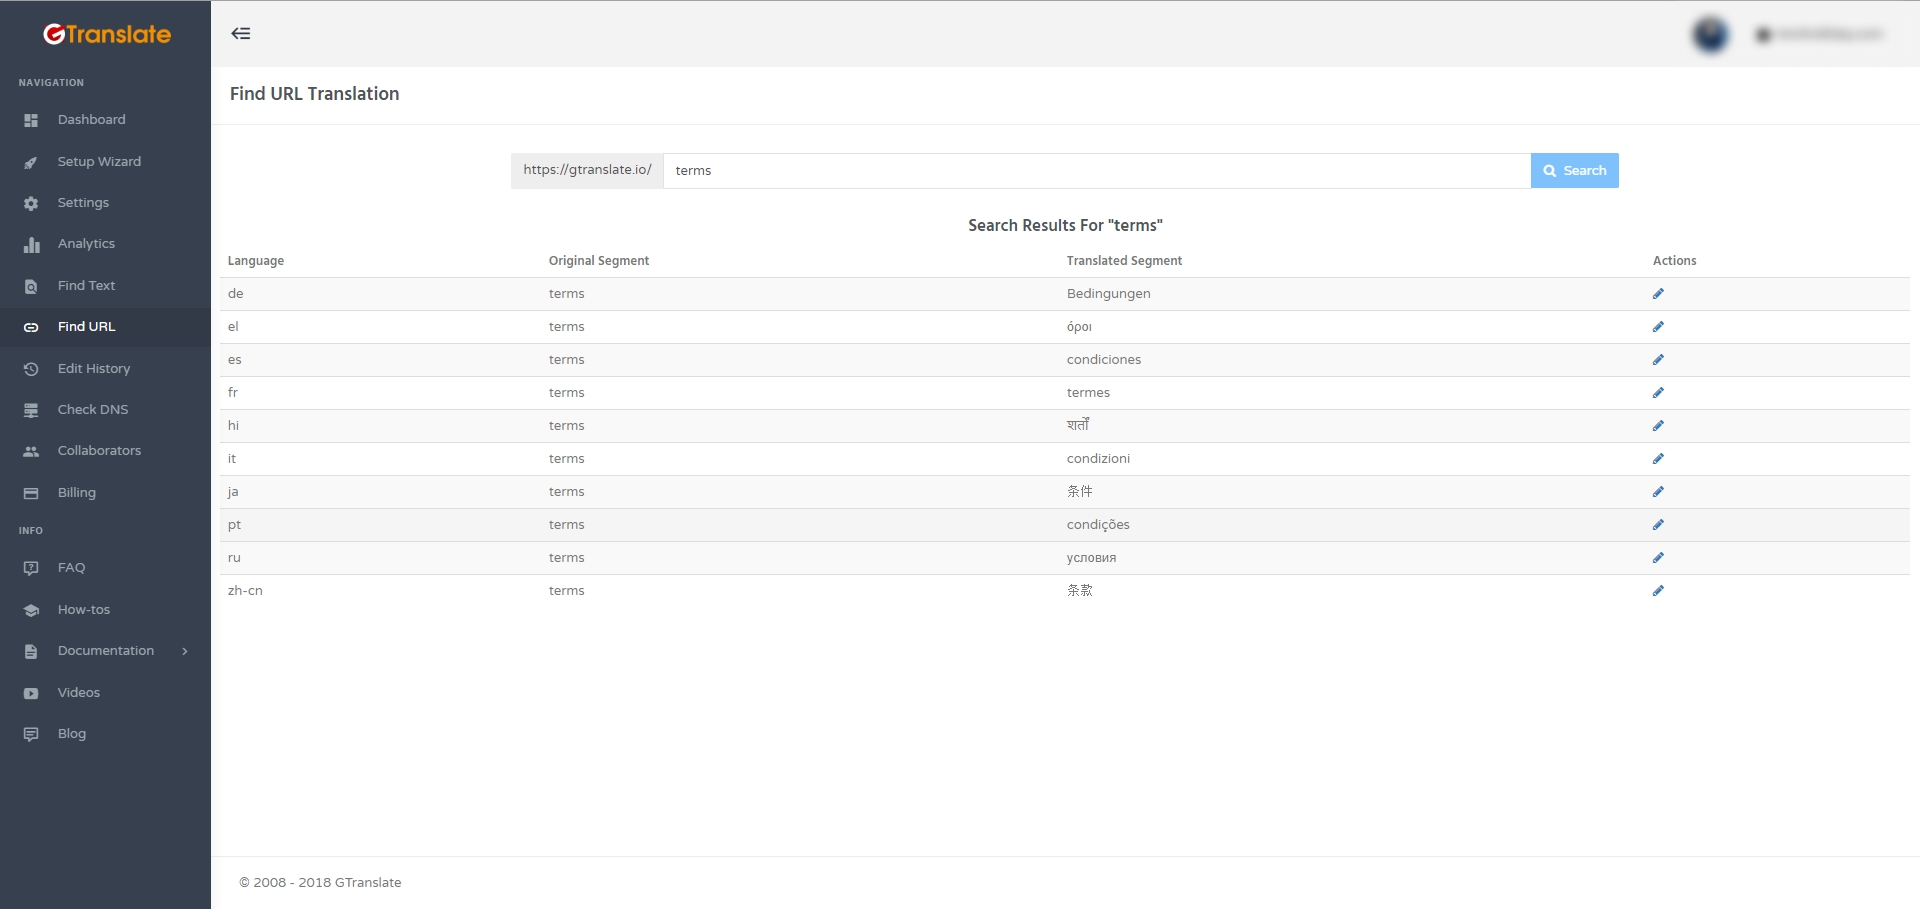Expand the Documentation submenu chevron
This screenshot has height=909, width=1920.
(x=185, y=651)
